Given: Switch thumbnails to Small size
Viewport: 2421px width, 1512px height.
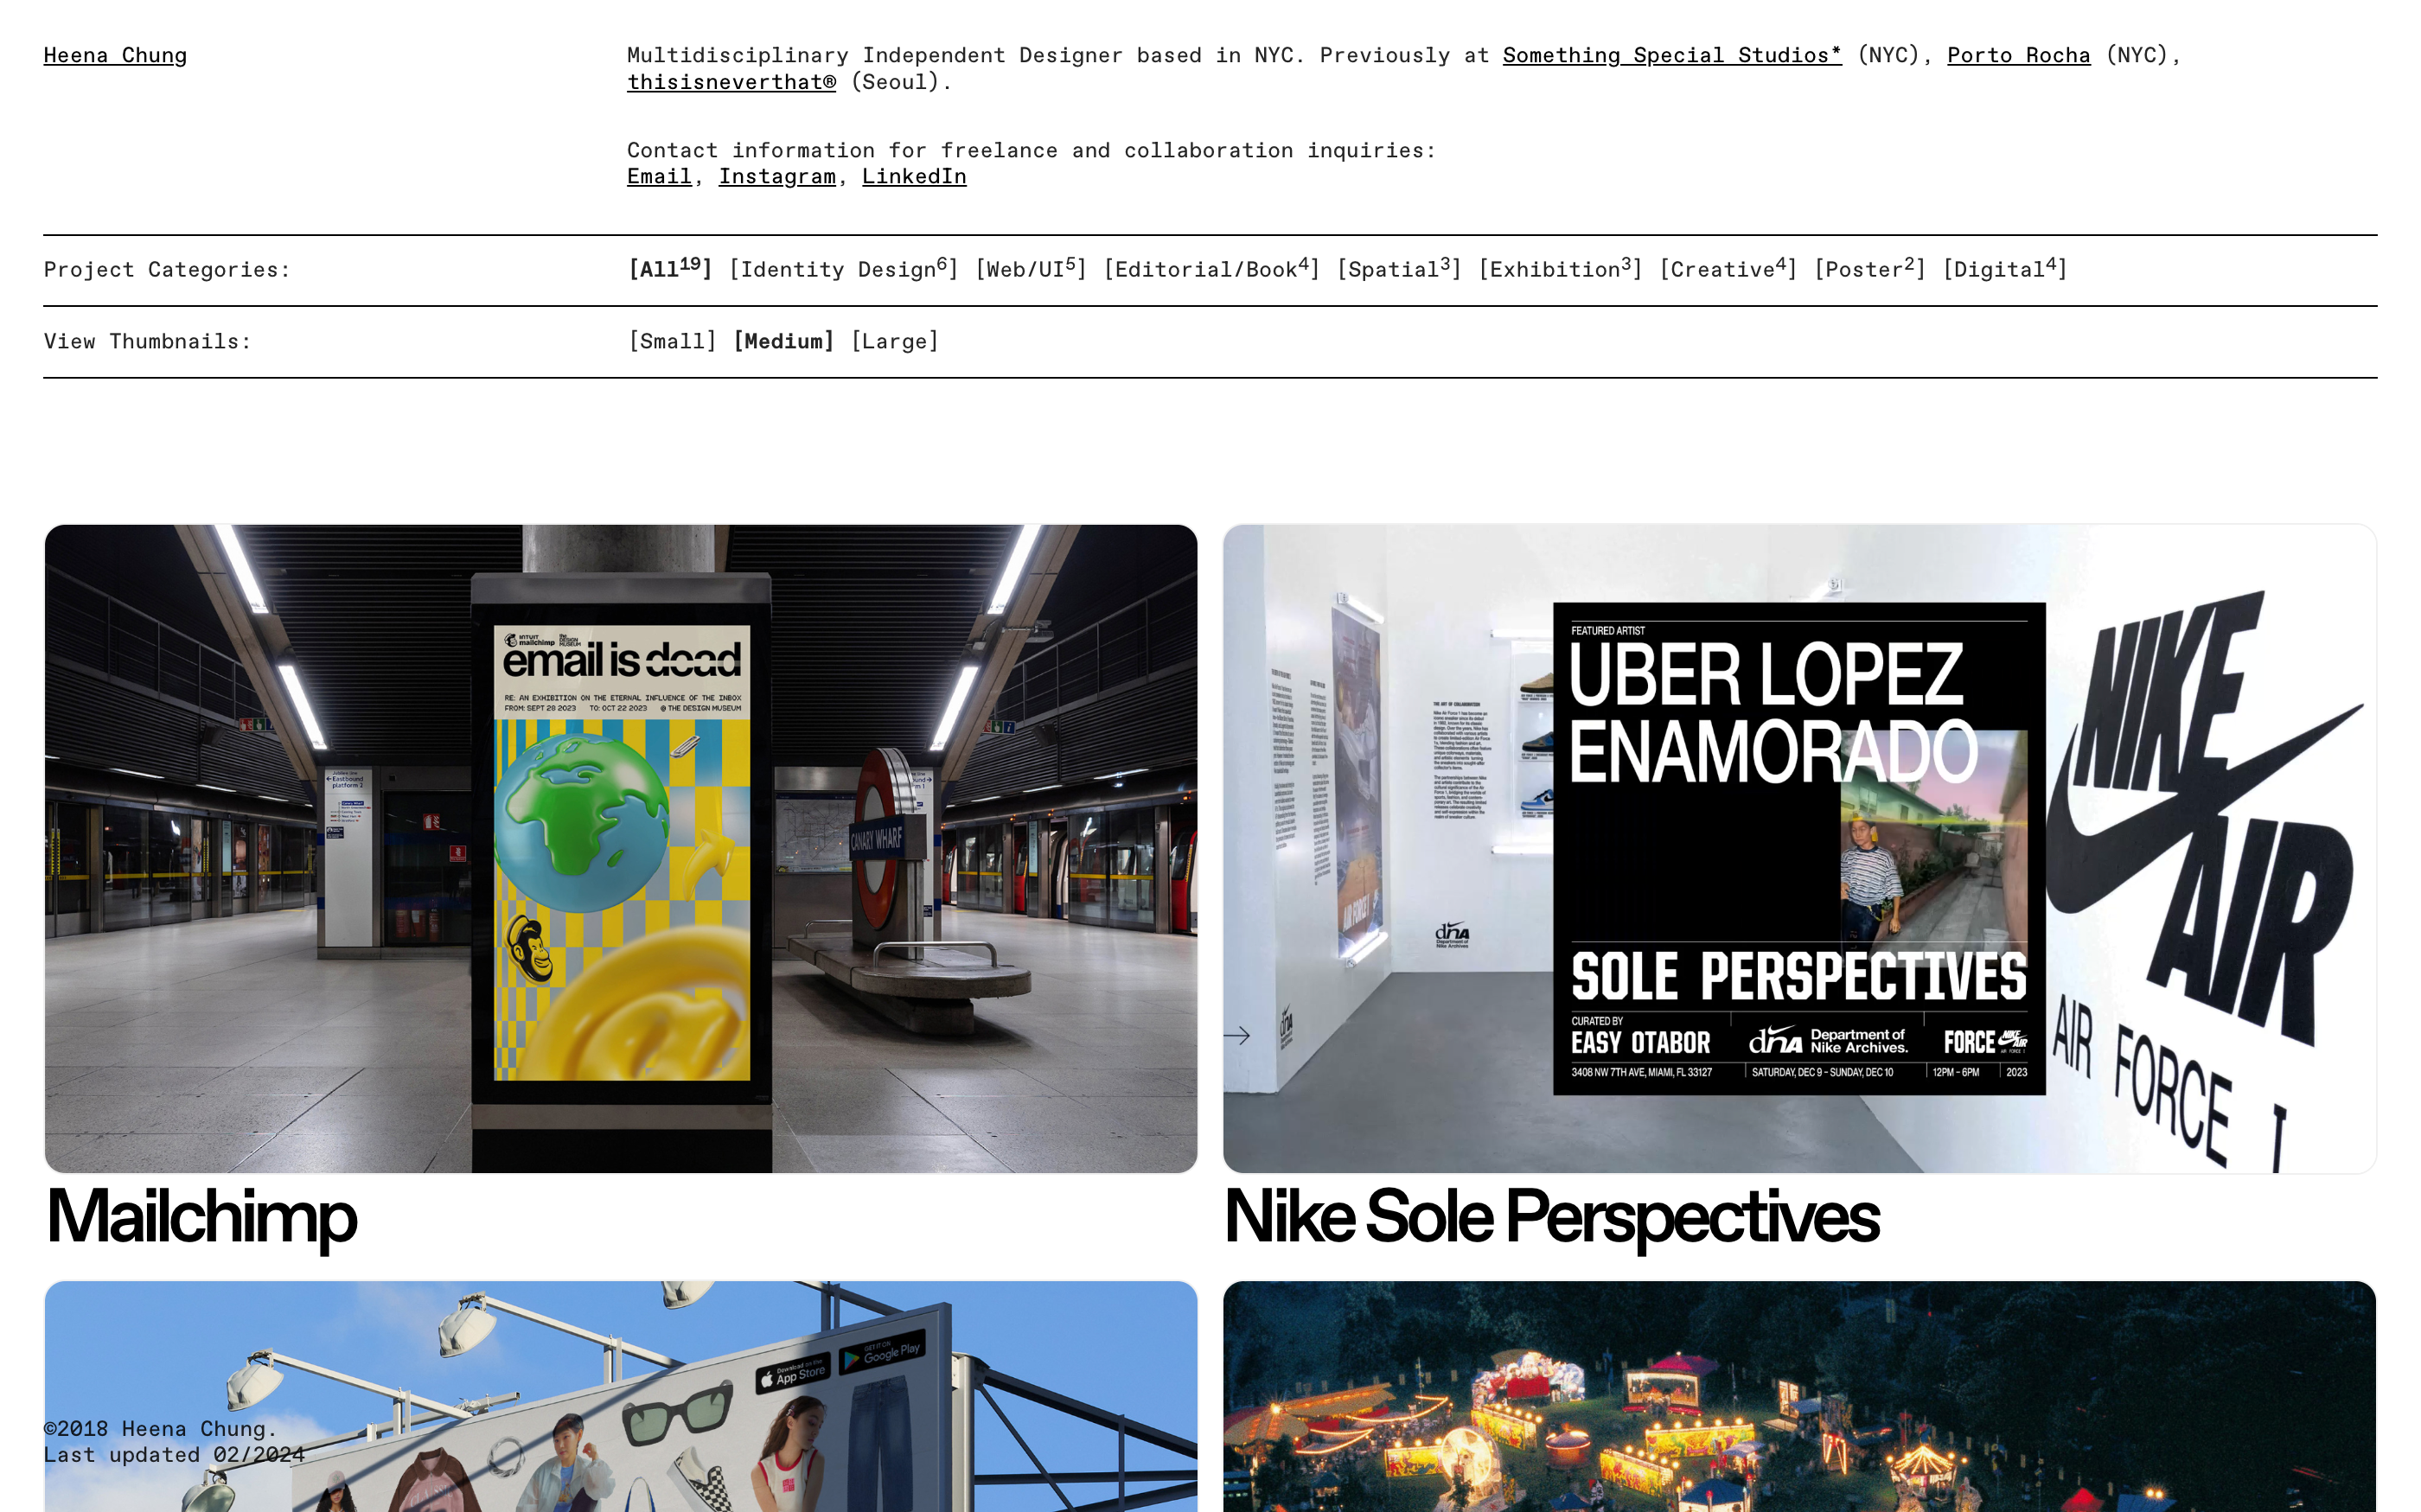Looking at the screenshot, I should coord(672,341).
